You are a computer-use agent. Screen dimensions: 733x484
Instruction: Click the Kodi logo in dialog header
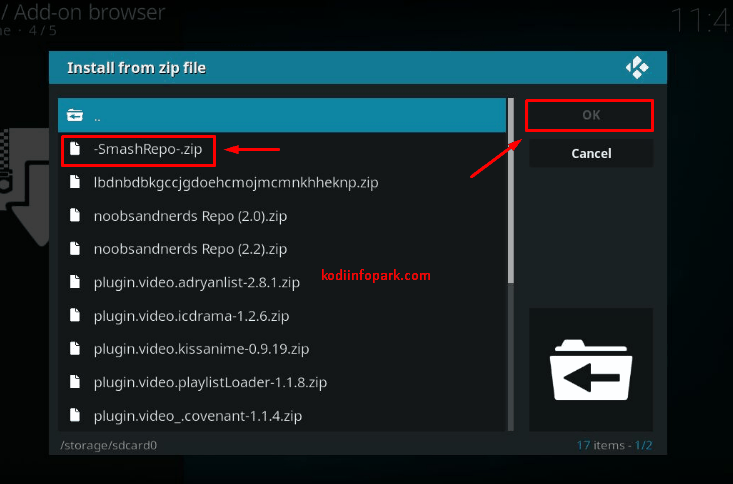[637, 67]
